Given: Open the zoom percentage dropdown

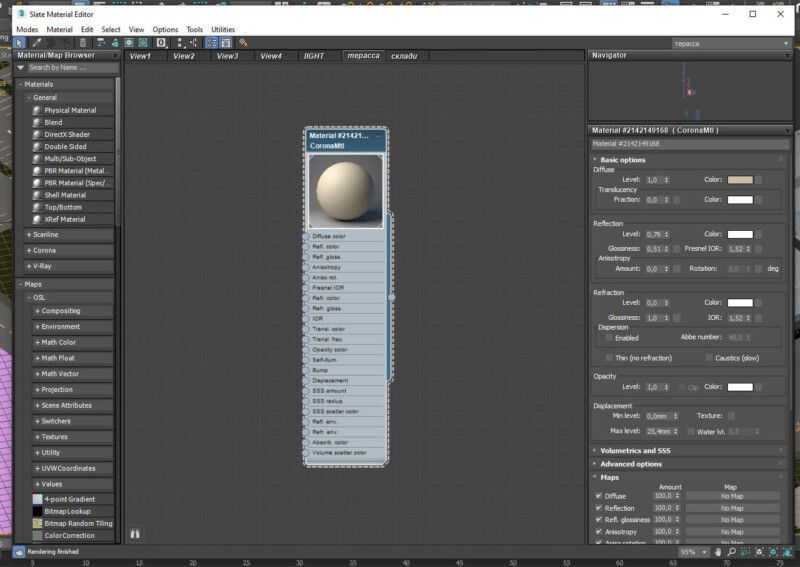Looking at the screenshot, I should pyautogui.click(x=705, y=552).
